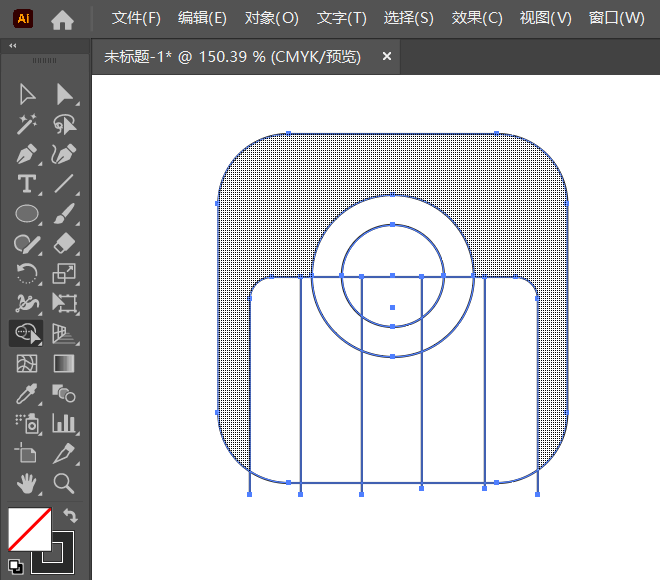660x580 pixels.
Task: Choose the Eyedropper tool
Action: 27,393
